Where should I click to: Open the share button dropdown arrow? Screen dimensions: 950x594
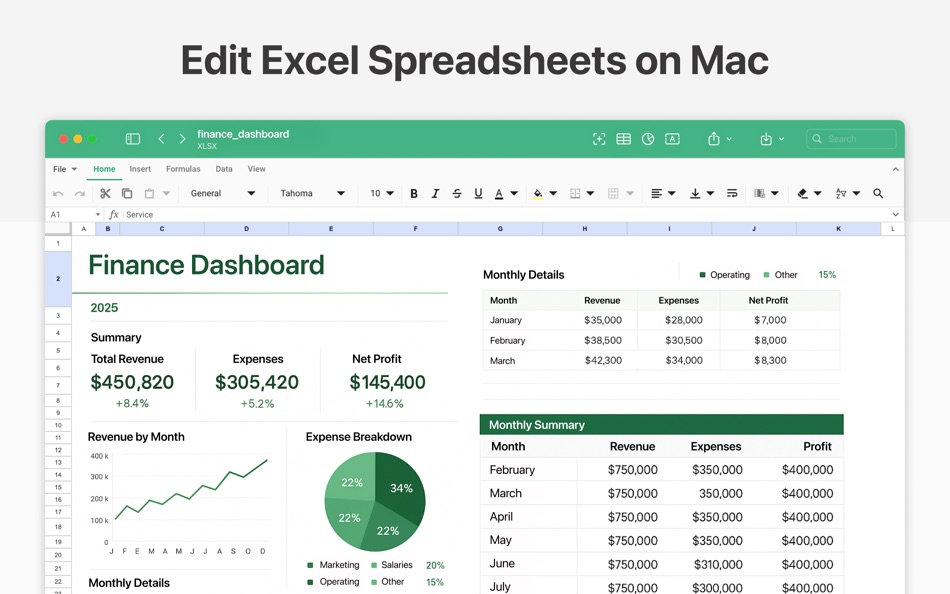(730, 139)
